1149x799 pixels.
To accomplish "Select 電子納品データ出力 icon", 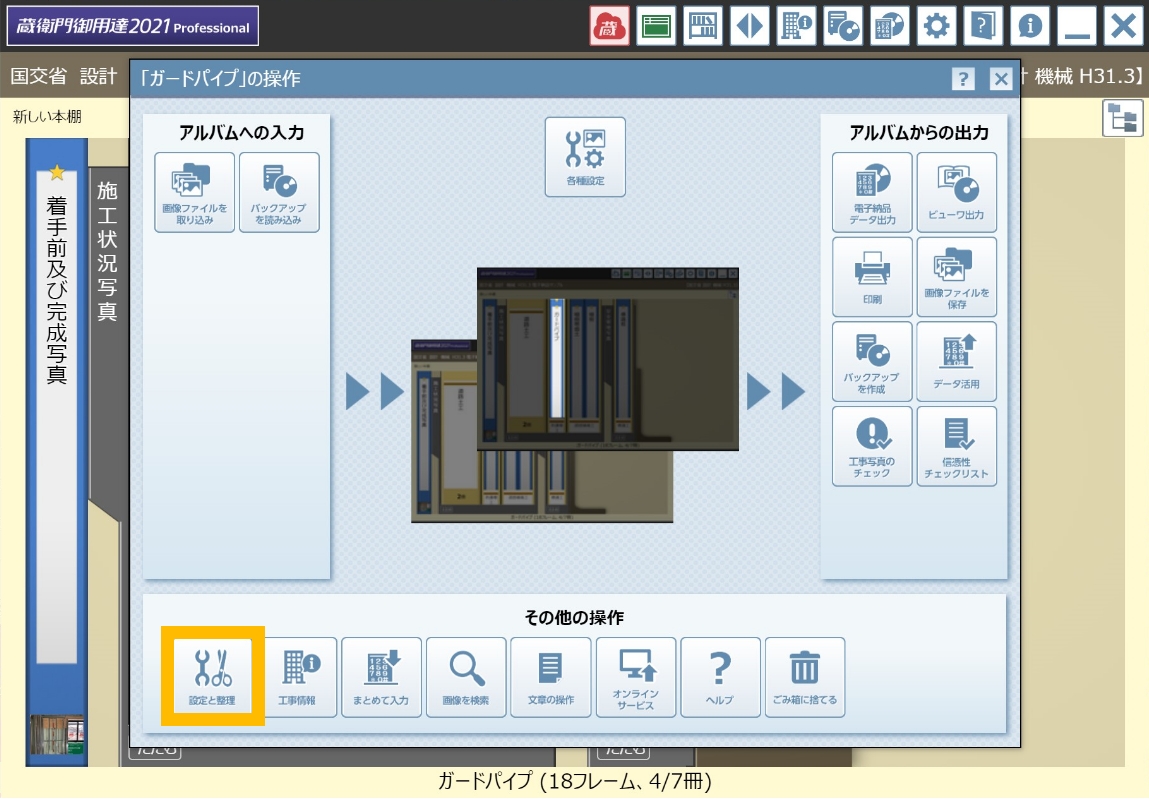I will pyautogui.click(x=872, y=192).
